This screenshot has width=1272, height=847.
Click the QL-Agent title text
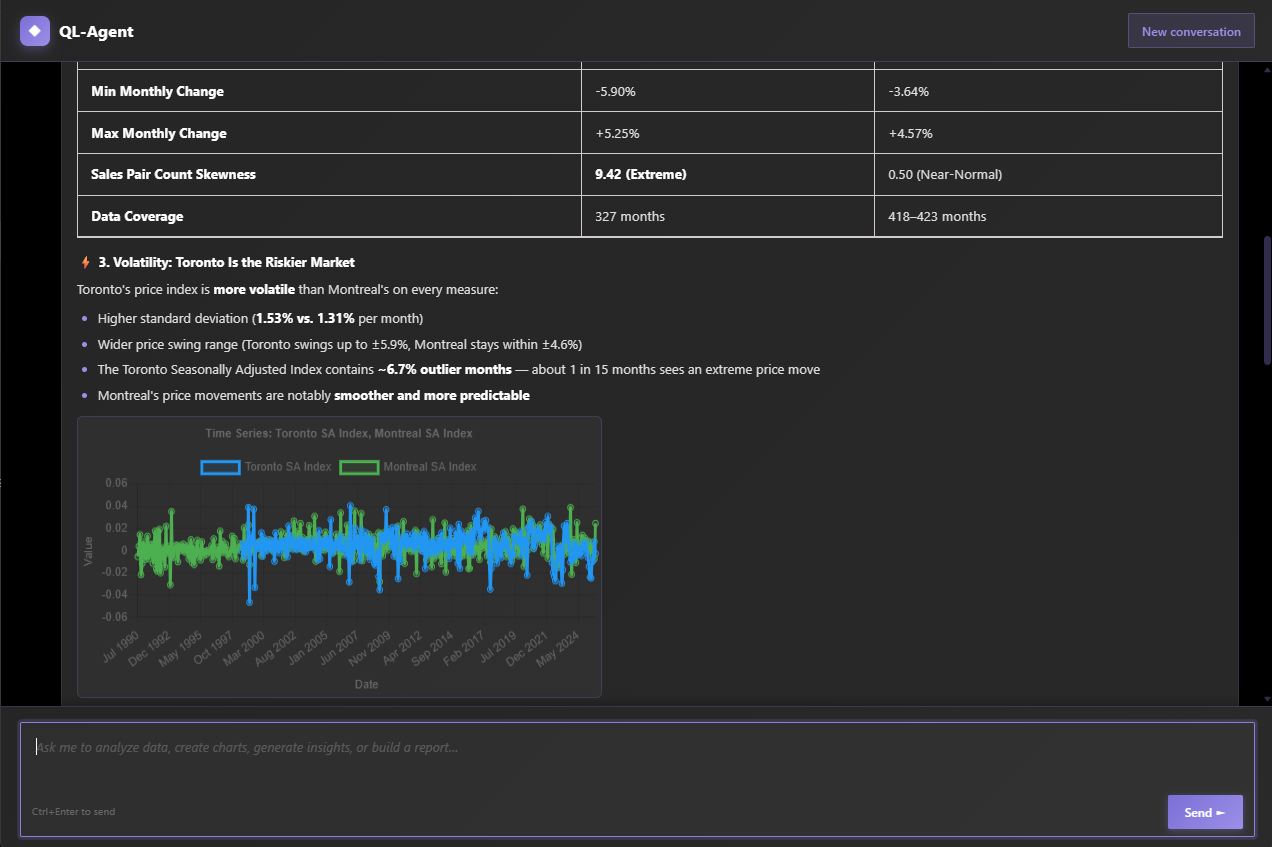point(96,31)
